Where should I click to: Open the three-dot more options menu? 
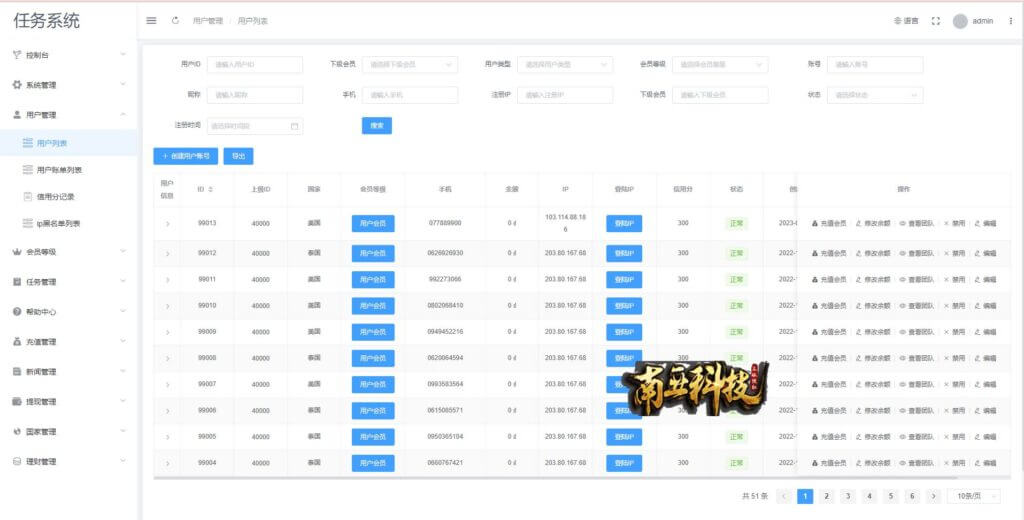(x=1011, y=21)
